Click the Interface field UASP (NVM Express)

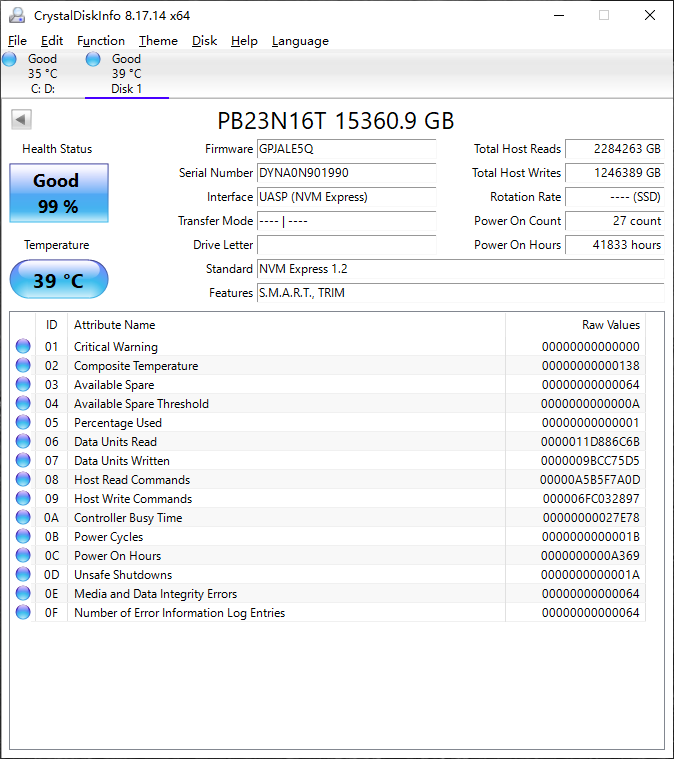(x=346, y=197)
